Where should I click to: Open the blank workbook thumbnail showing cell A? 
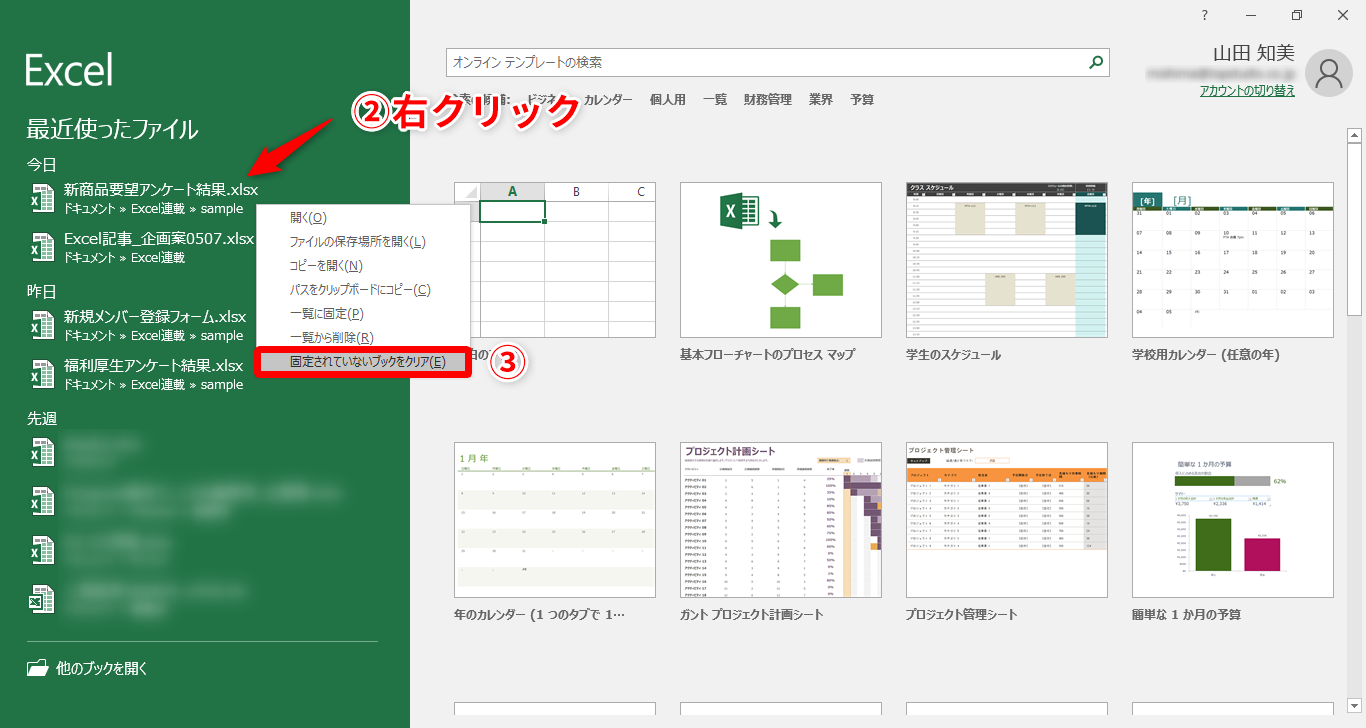(x=555, y=260)
